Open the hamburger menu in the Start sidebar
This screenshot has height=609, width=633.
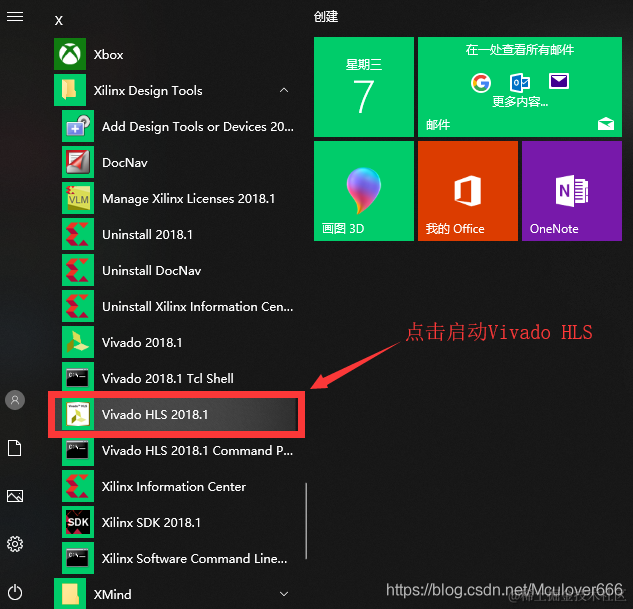coord(15,17)
